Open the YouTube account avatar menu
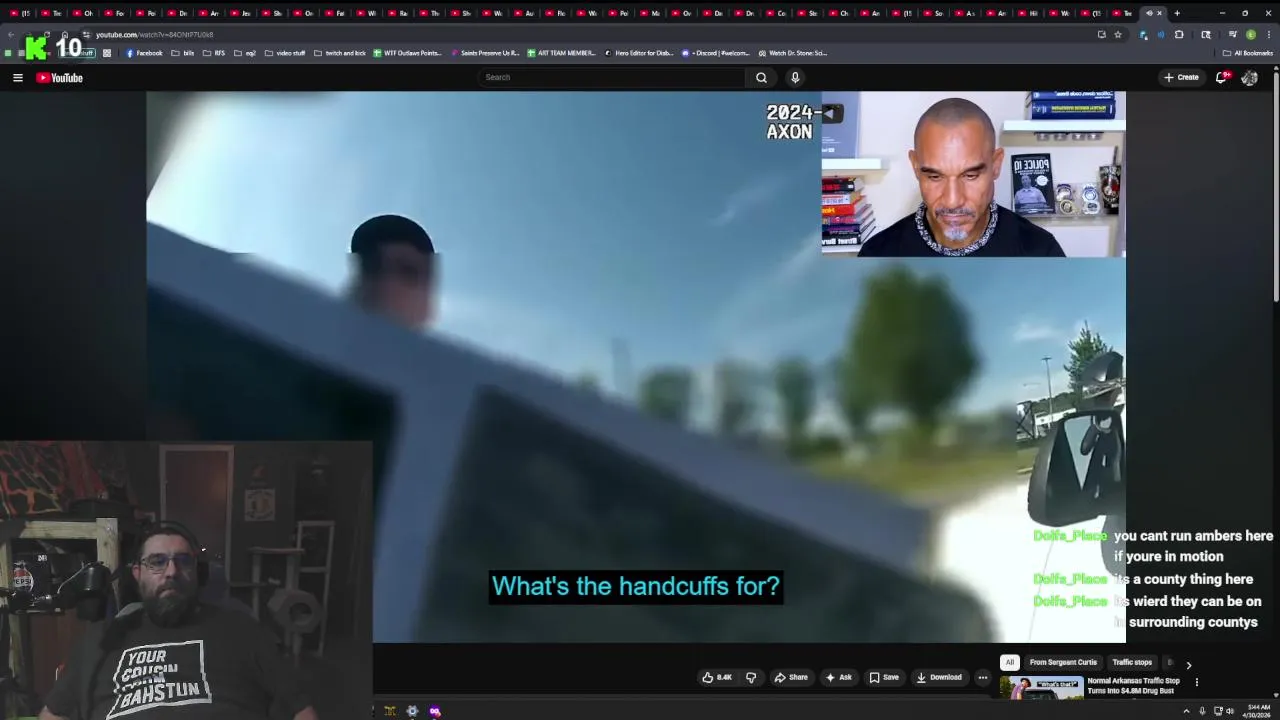This screenshot has height=720, width=1280. click(1249, 77)
